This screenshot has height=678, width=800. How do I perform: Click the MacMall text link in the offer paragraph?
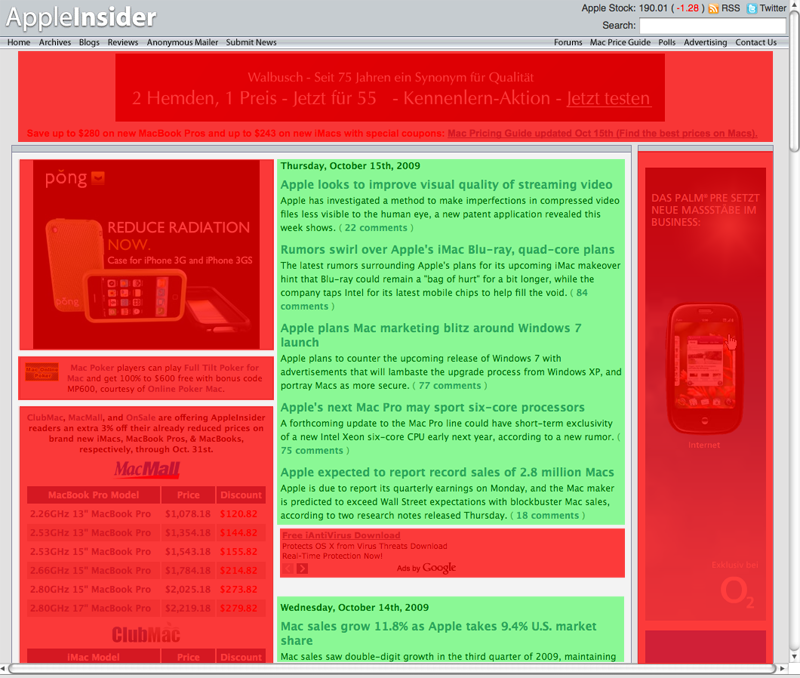(x=86, y=418)
